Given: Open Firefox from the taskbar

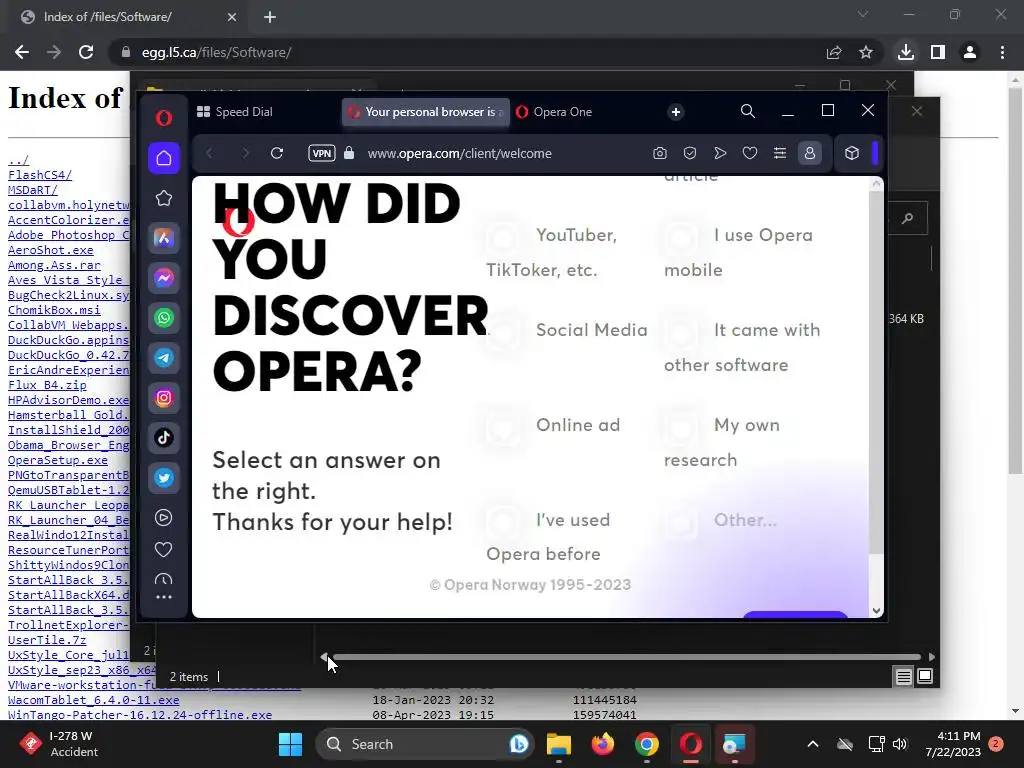Looking at the screenshot, I should tap(603, 744).
